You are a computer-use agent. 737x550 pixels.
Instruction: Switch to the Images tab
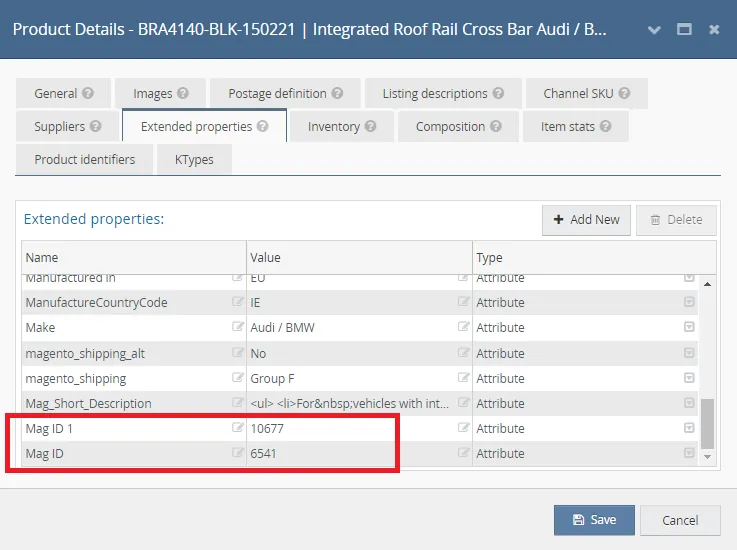pos(160,93)
